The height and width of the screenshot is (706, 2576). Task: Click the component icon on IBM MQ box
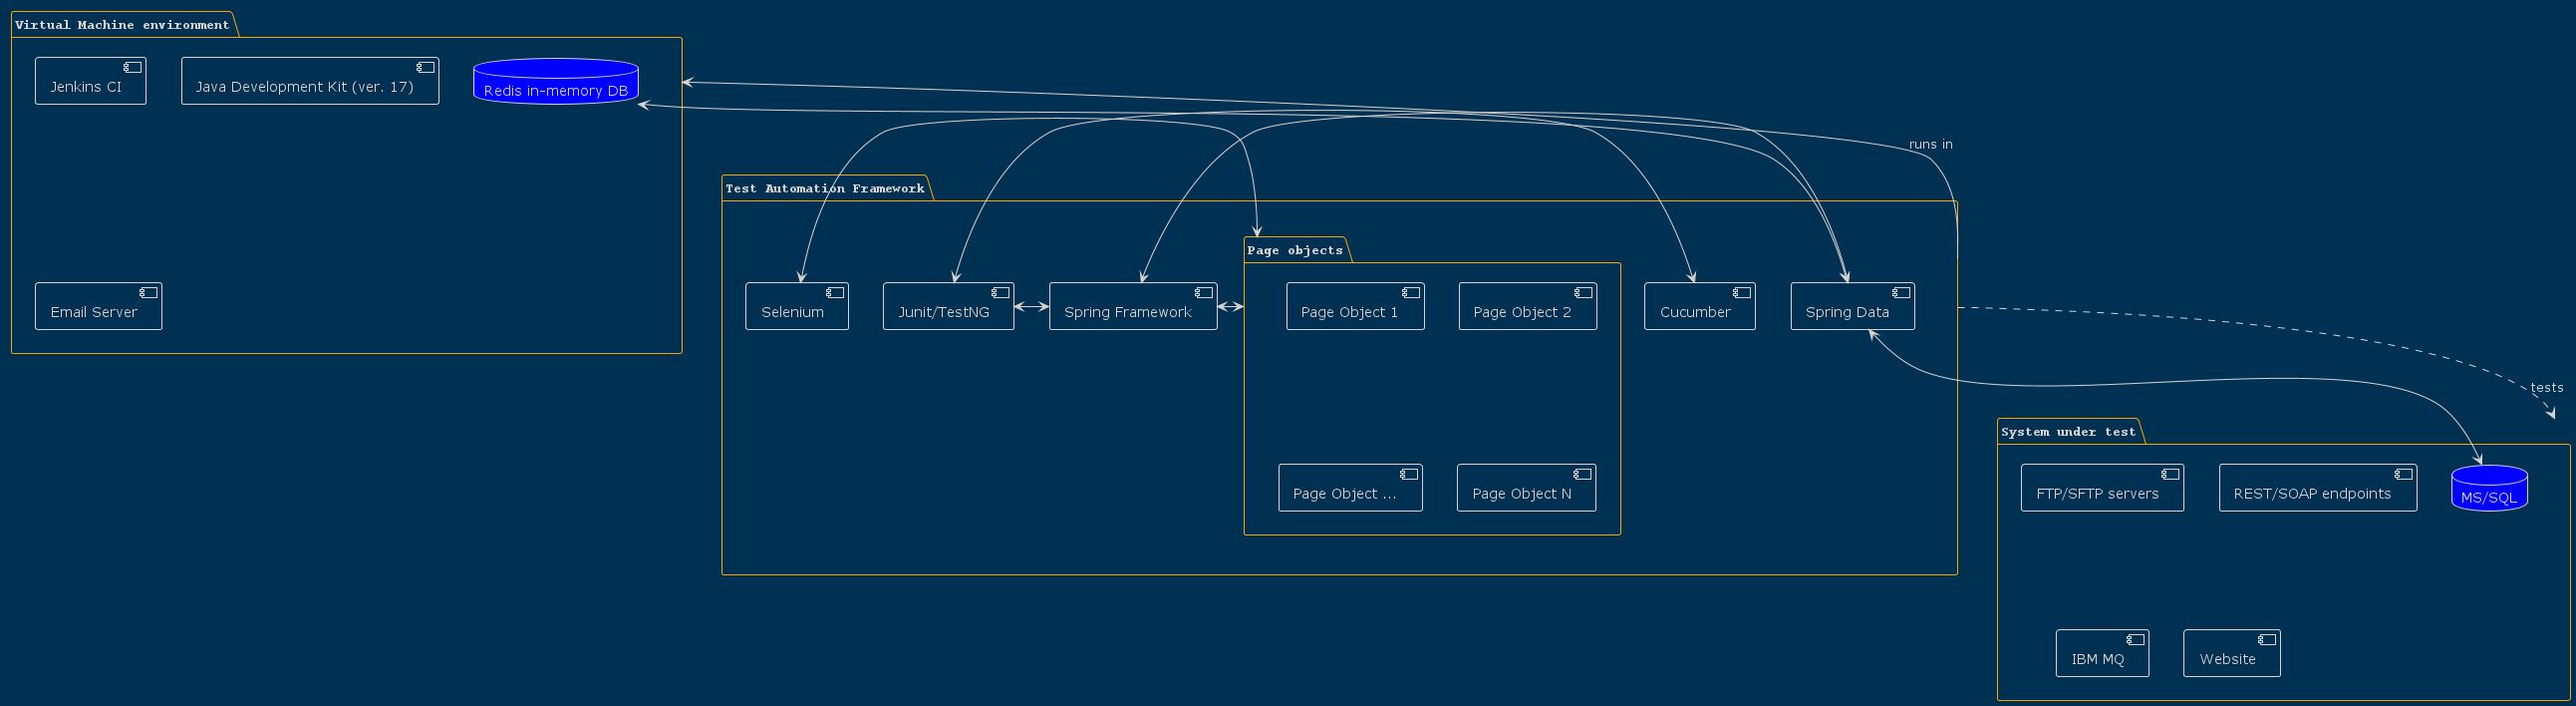click(x=2135, y=640)
